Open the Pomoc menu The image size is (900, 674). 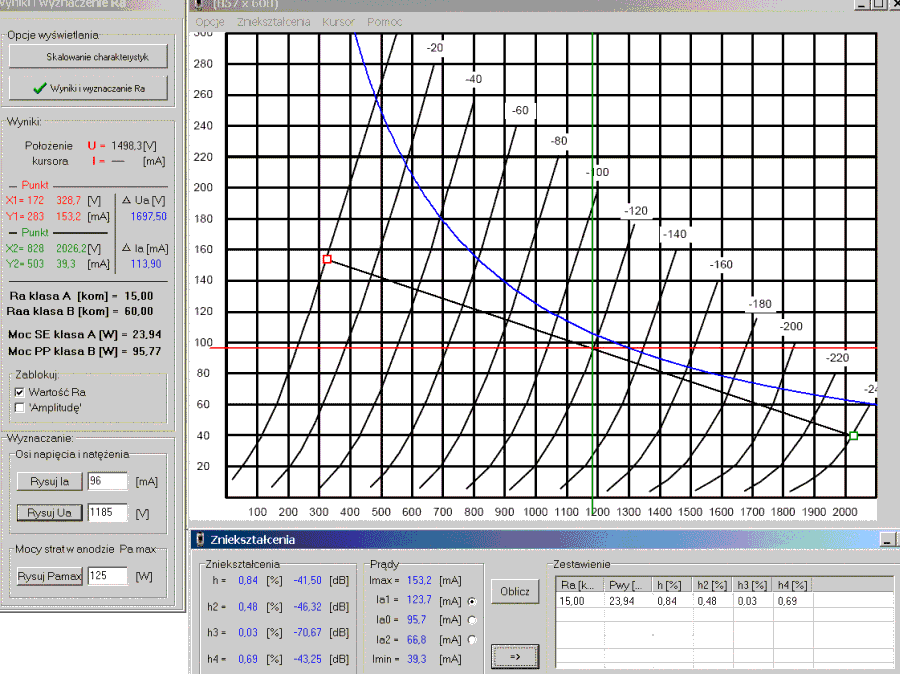tap(385, 22)
